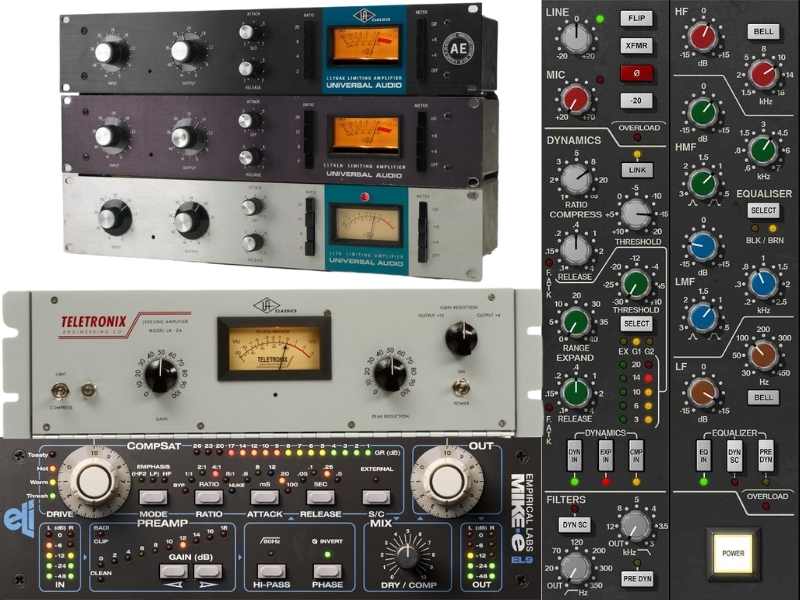Click the attack knob on silver 1176
The width and height of the screenshot is (800, 600).
252,207
